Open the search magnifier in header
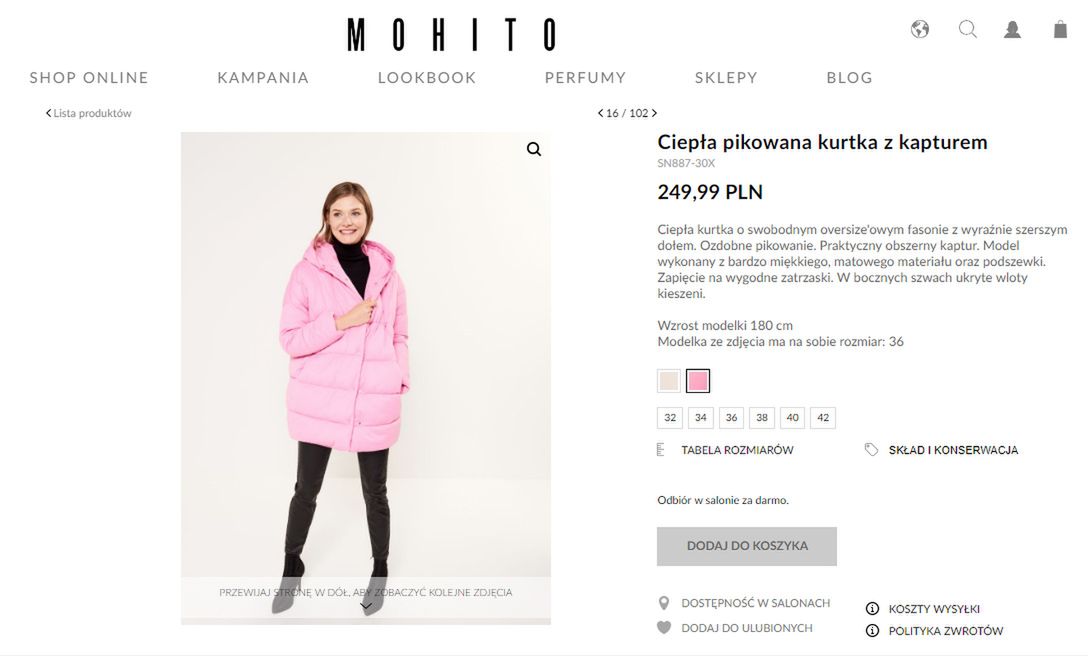This screenshot has height=656, width=1088. pos(968,29)
